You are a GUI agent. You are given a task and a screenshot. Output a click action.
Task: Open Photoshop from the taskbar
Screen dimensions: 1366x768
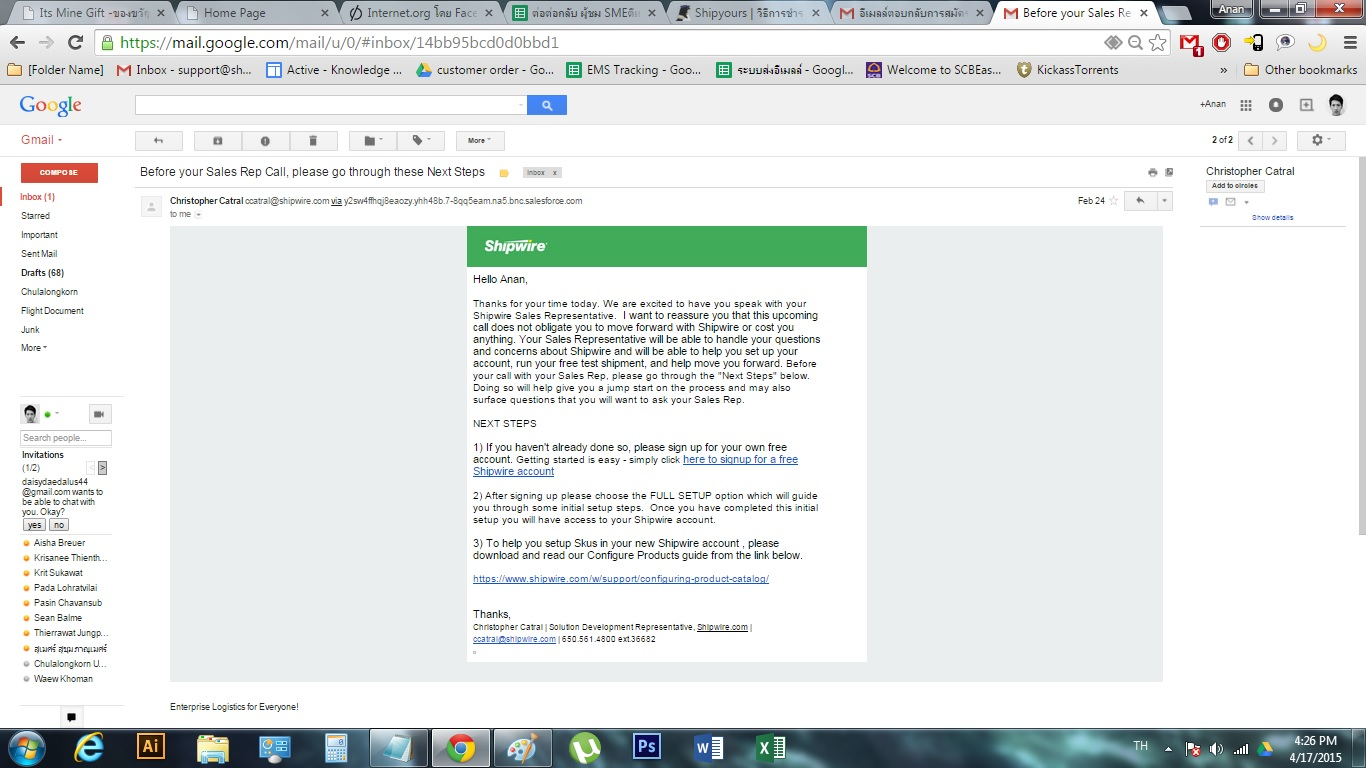(647, 747)
